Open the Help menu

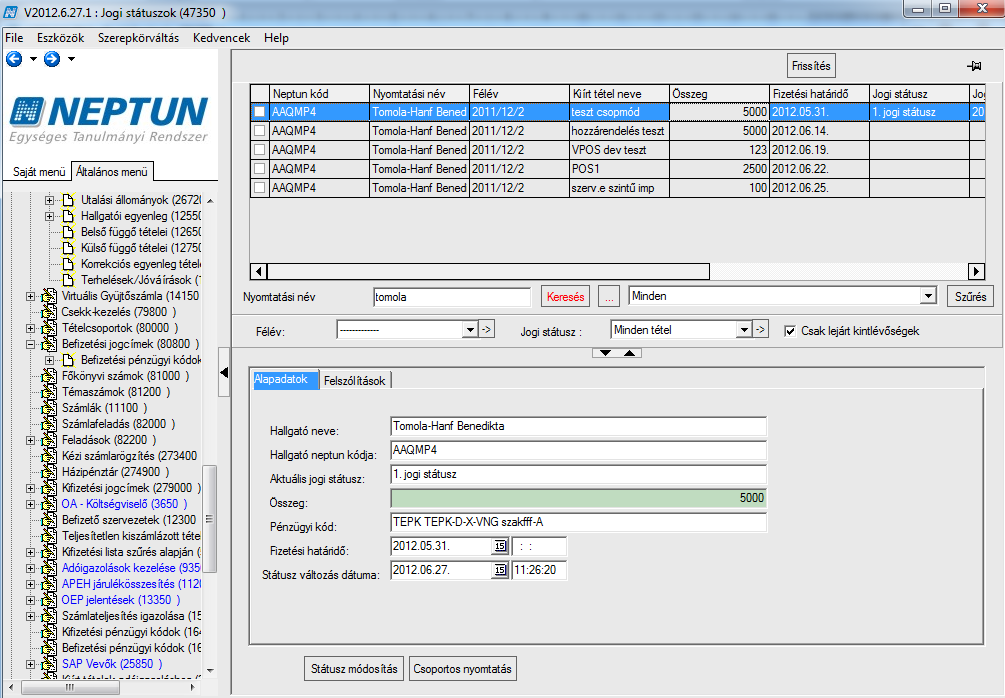click(276, 38)
